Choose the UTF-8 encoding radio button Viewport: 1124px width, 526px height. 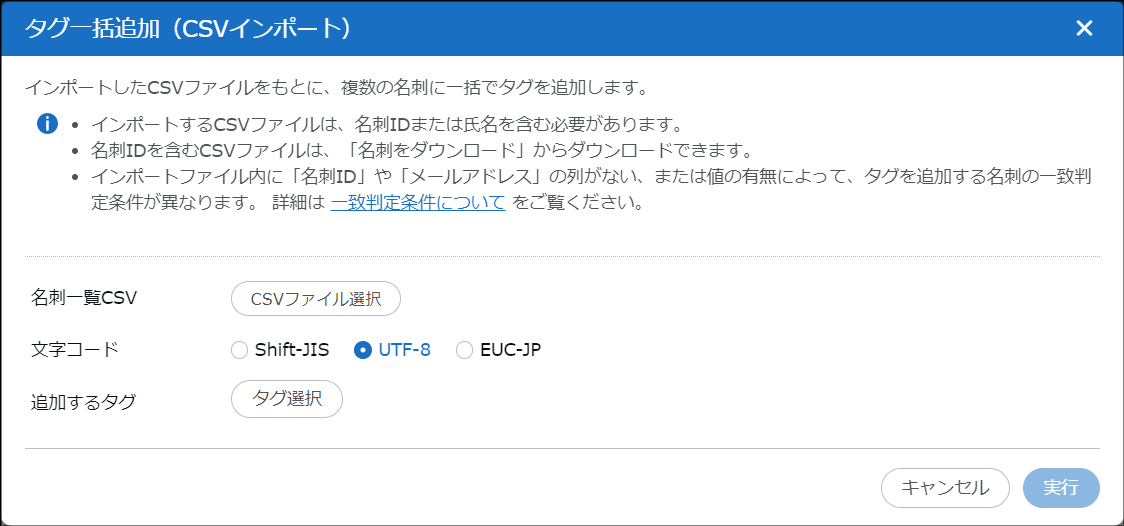[x=363, y=350]
